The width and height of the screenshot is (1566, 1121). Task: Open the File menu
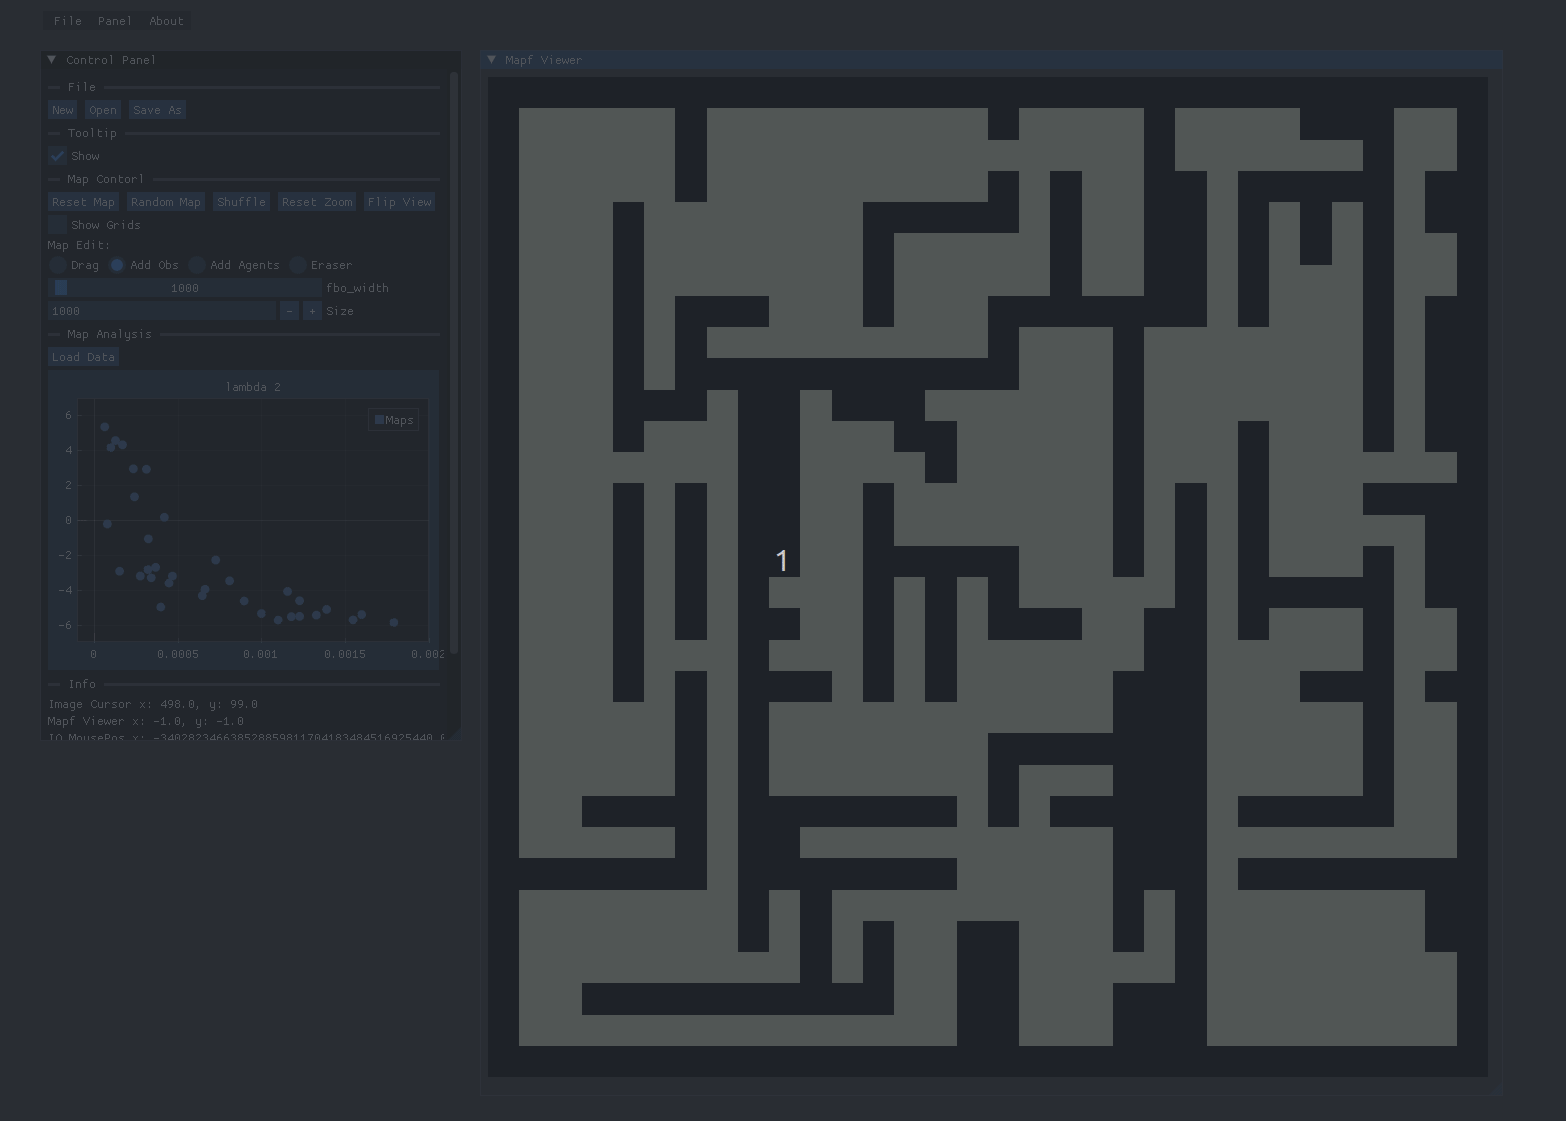click(67, 21)
